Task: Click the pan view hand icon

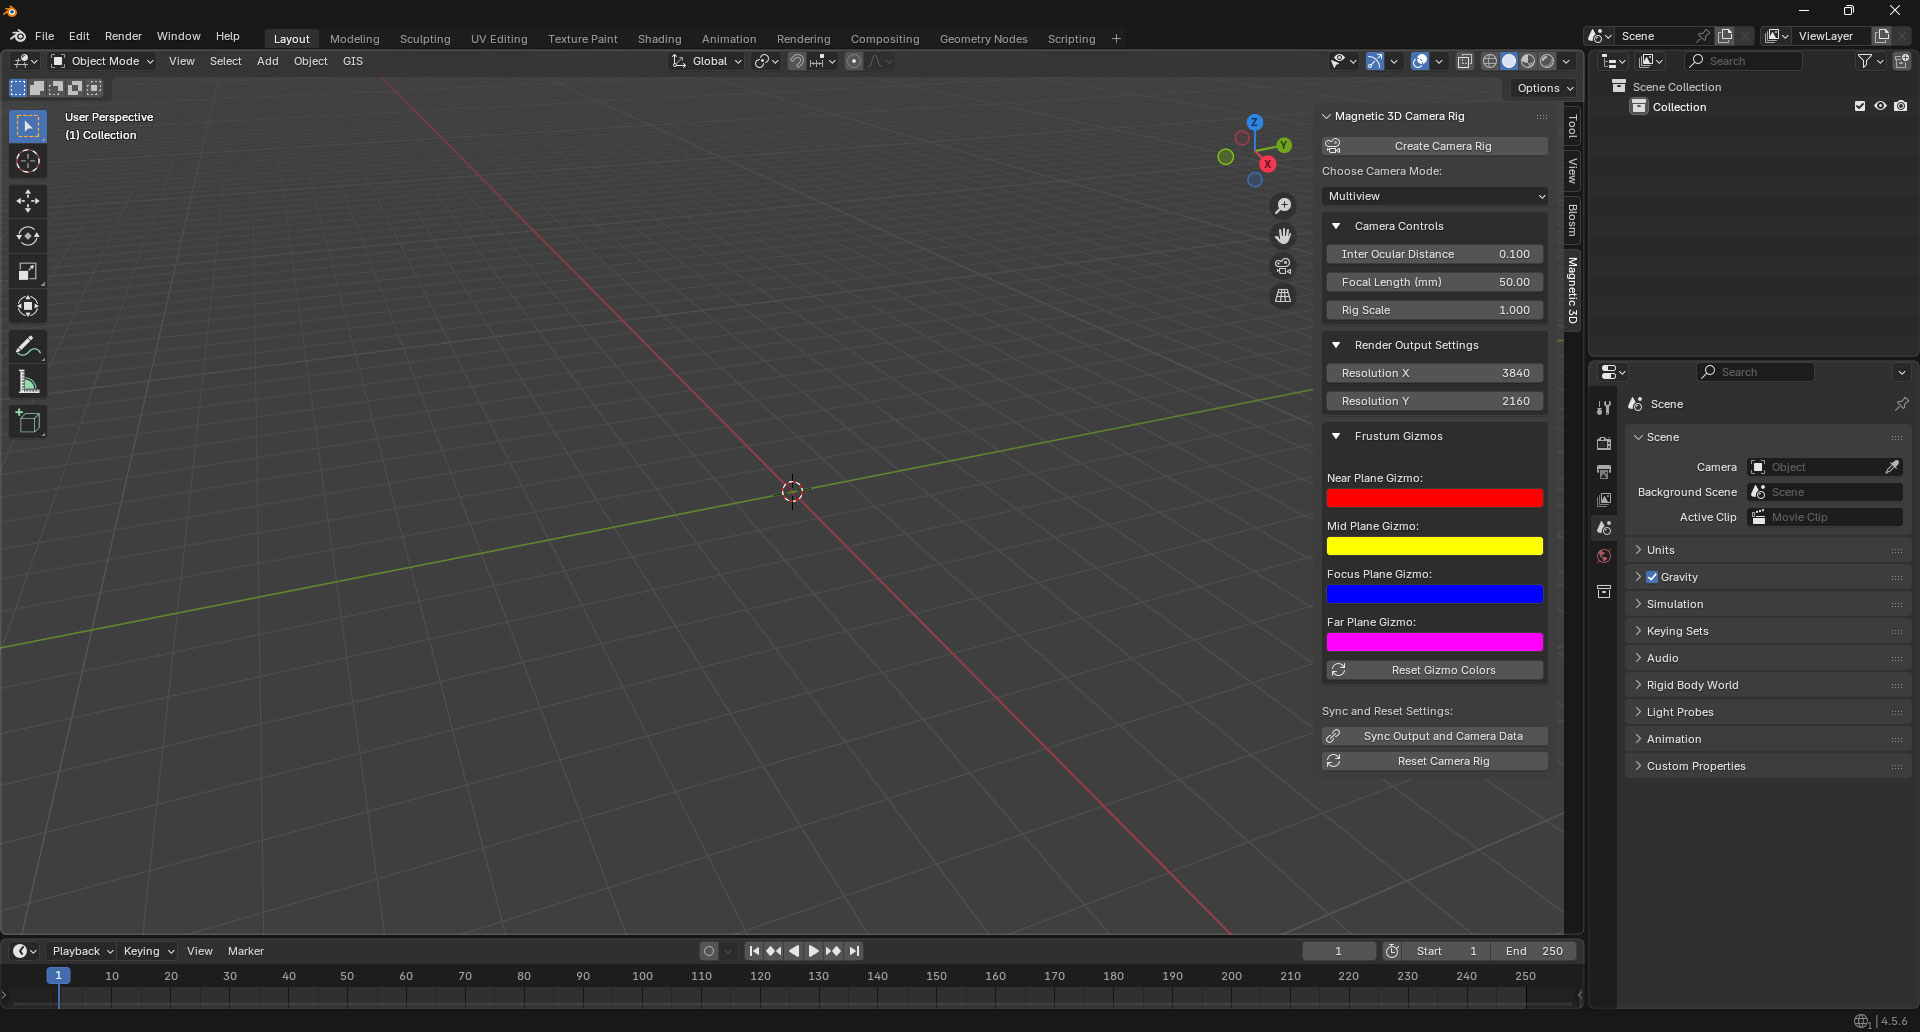Action: [x=1283, y=236]
